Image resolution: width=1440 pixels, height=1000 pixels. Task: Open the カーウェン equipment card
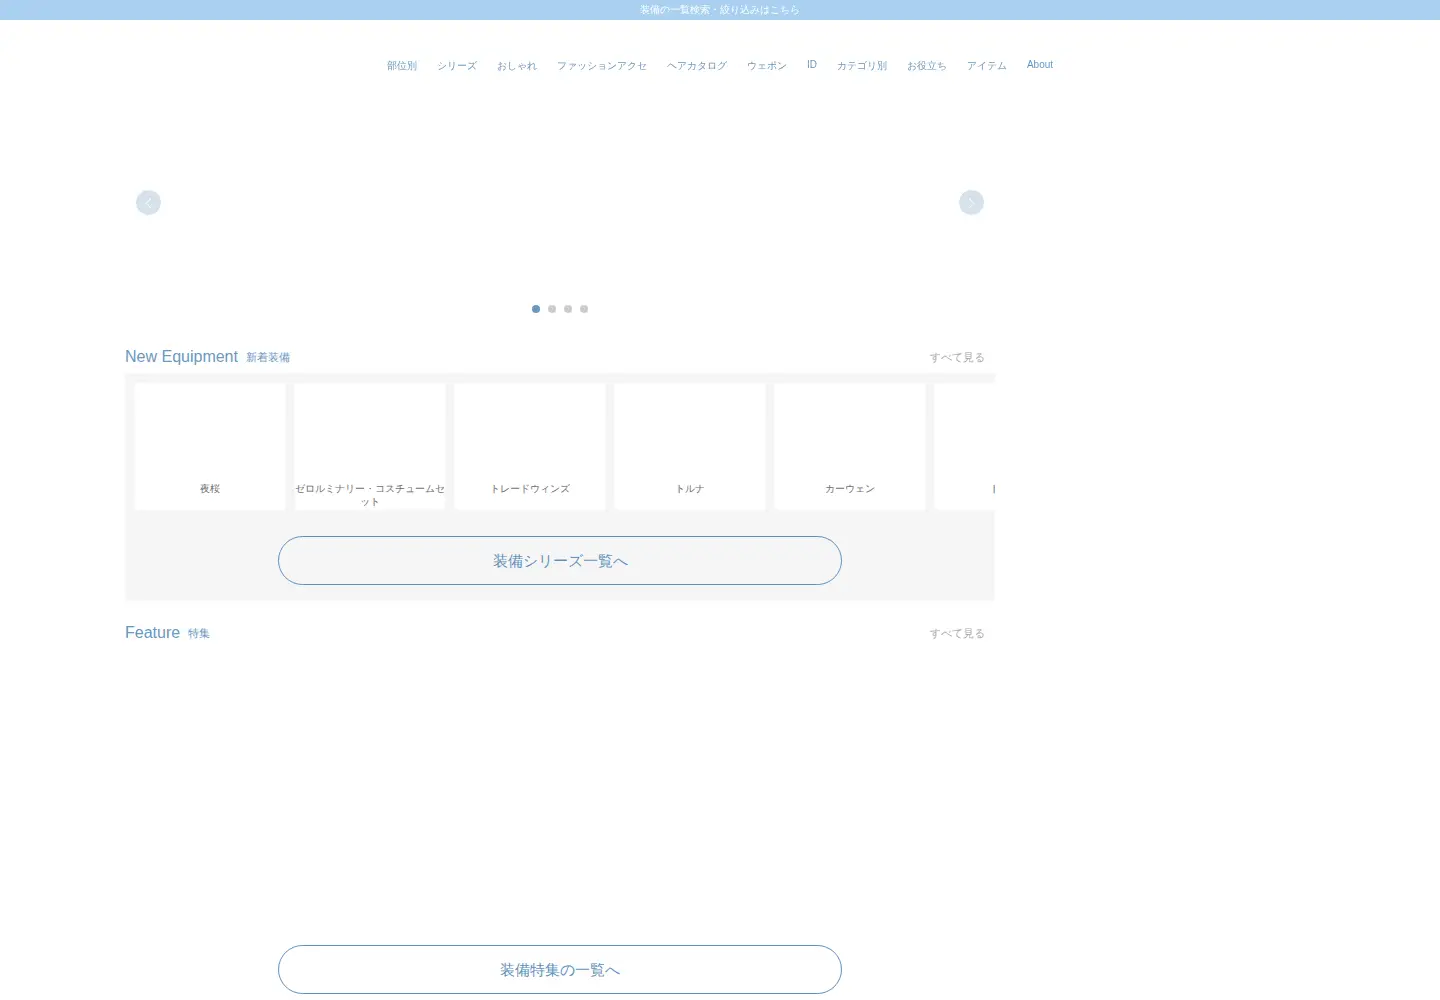coord(850,447)
